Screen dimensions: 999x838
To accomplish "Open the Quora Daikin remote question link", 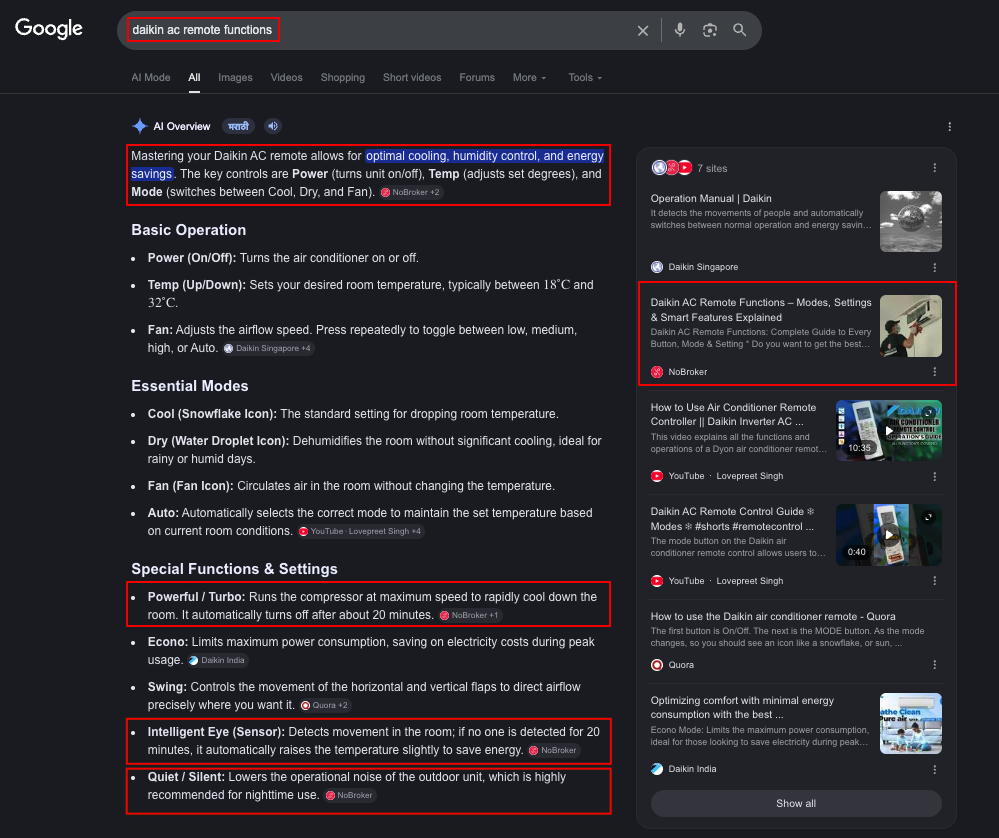I will [x=773, y=617].
